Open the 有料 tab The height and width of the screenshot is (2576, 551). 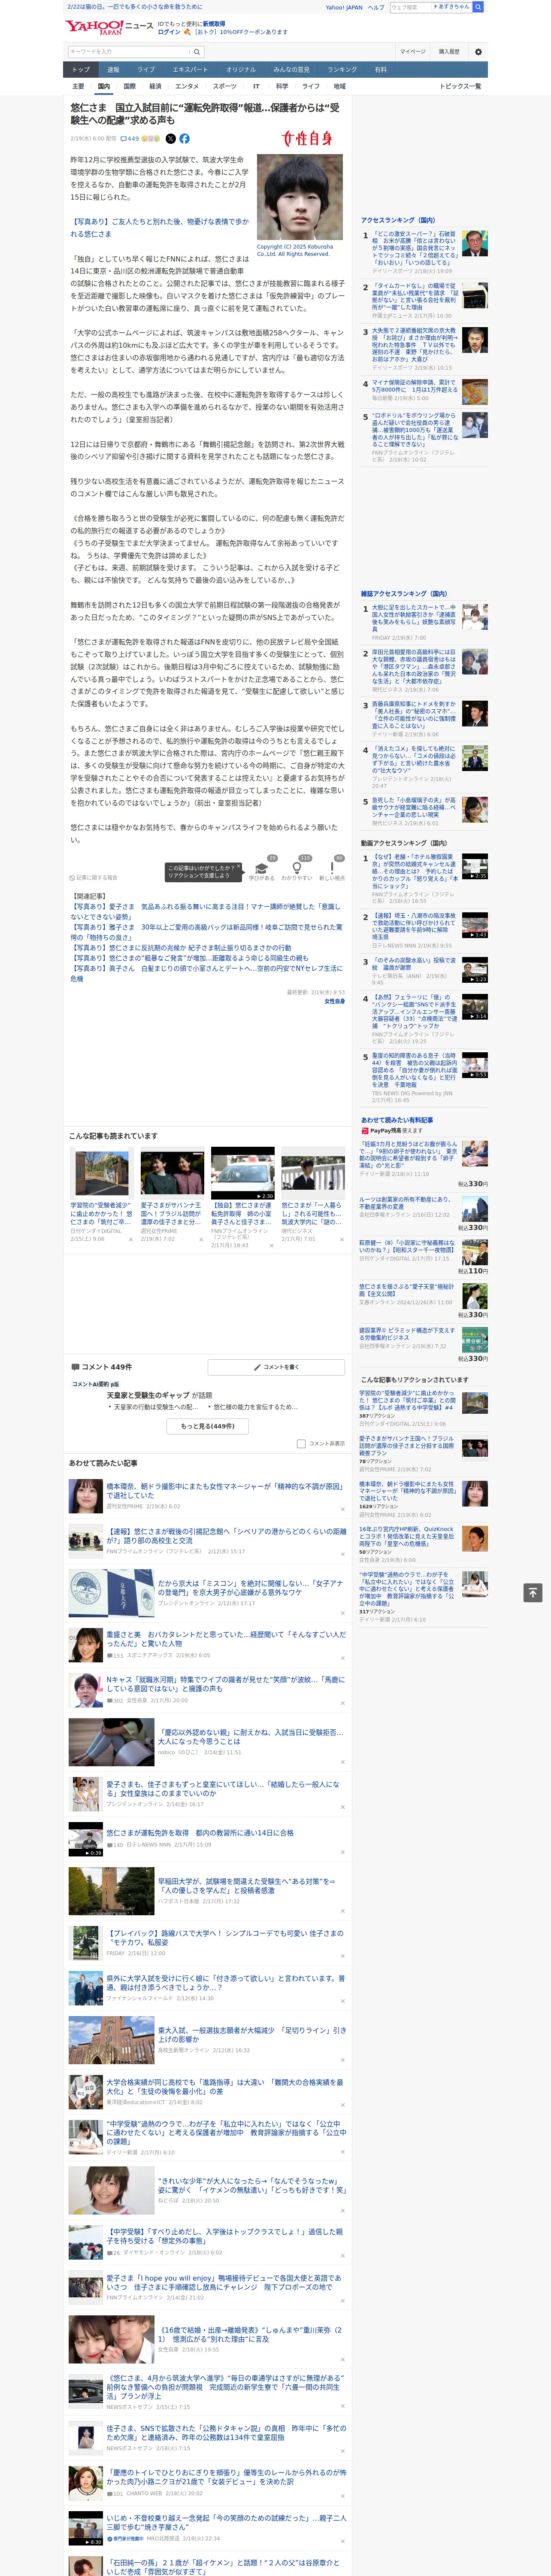click(380, 69)
